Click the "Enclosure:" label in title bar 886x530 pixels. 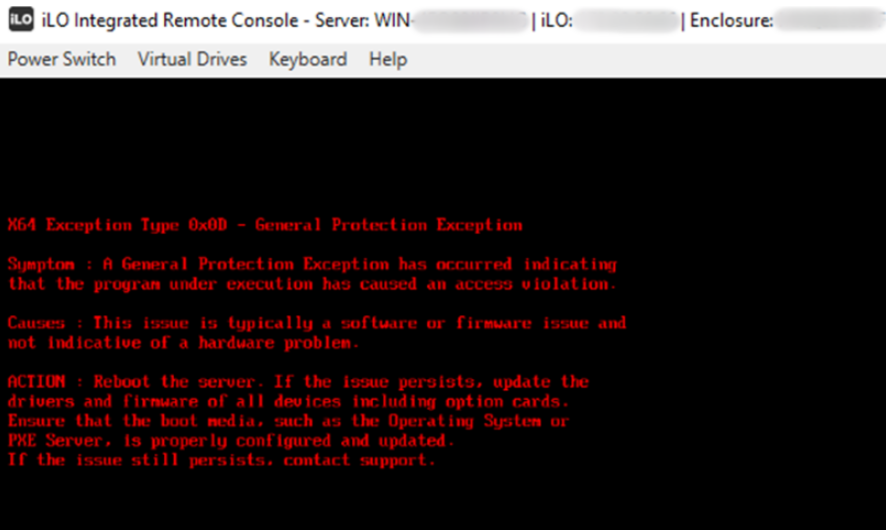tap(731, 20)
